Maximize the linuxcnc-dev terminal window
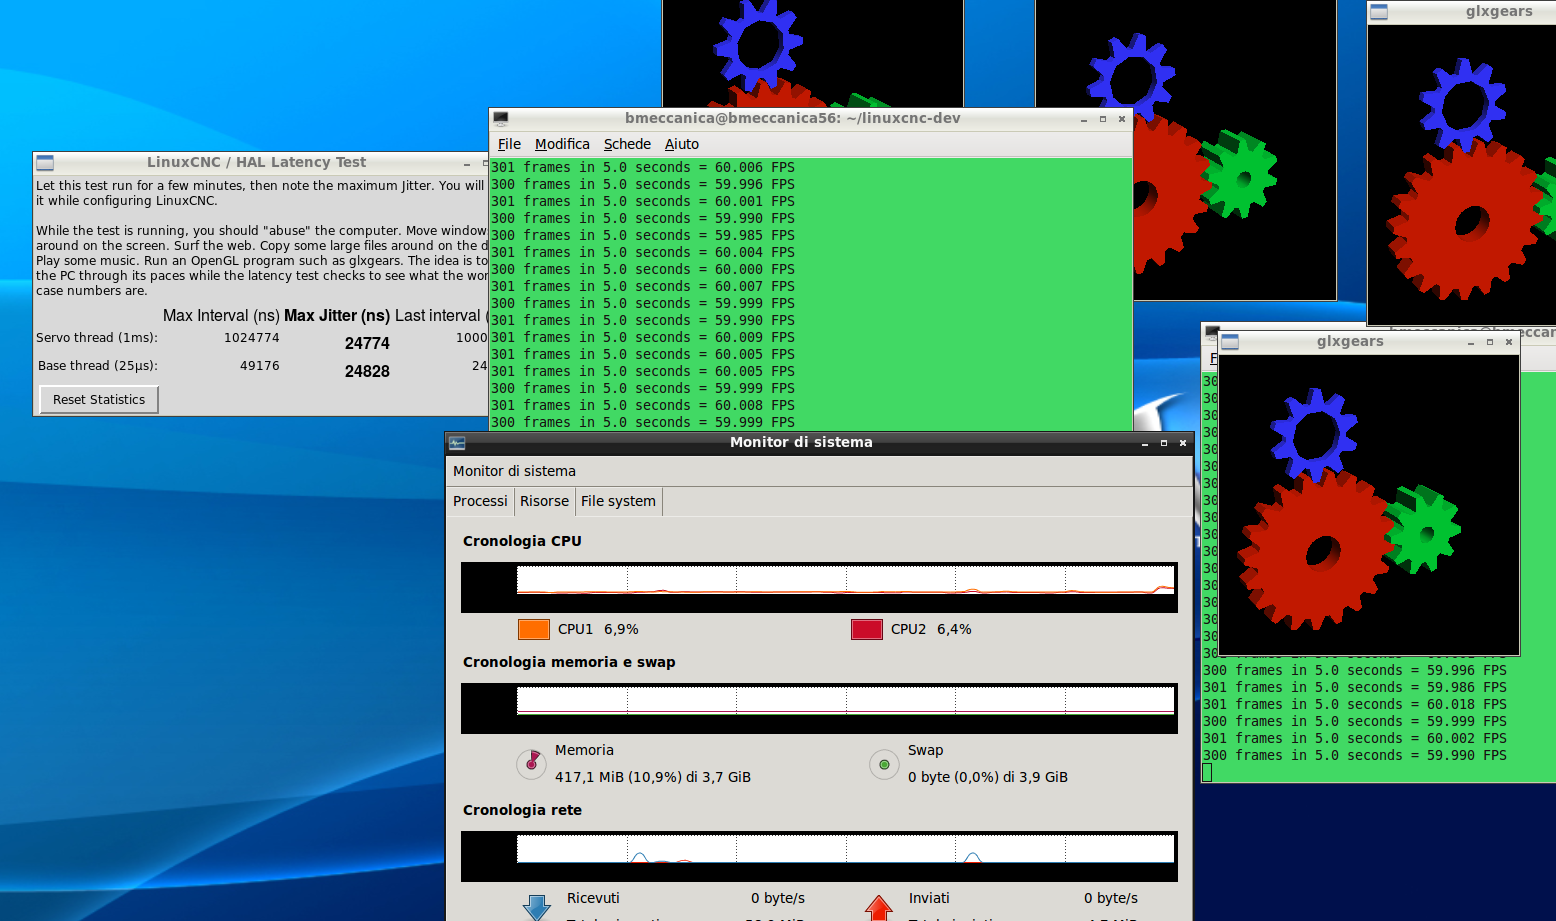 tap(1103, 119)
